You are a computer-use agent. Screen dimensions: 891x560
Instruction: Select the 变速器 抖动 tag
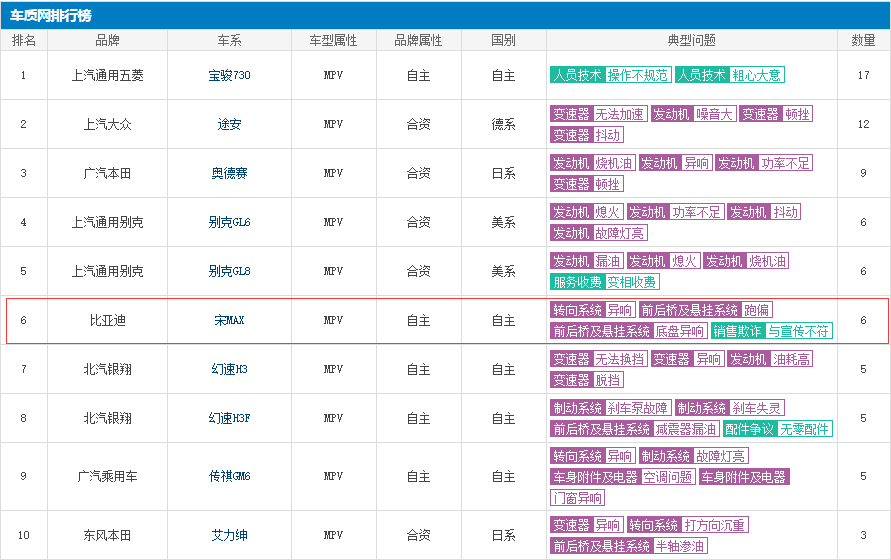coord(587,135)
